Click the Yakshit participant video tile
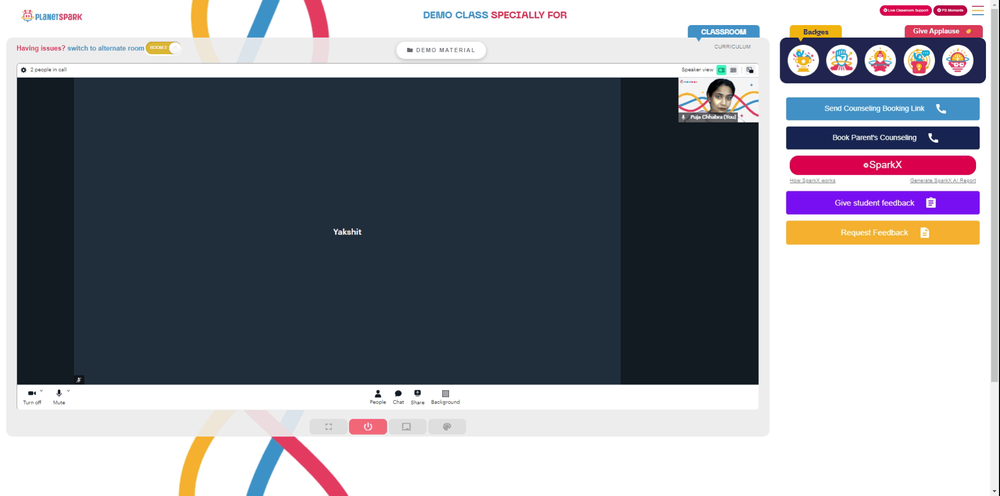Screen dimensions: 1000x496 tap(347, 231)
